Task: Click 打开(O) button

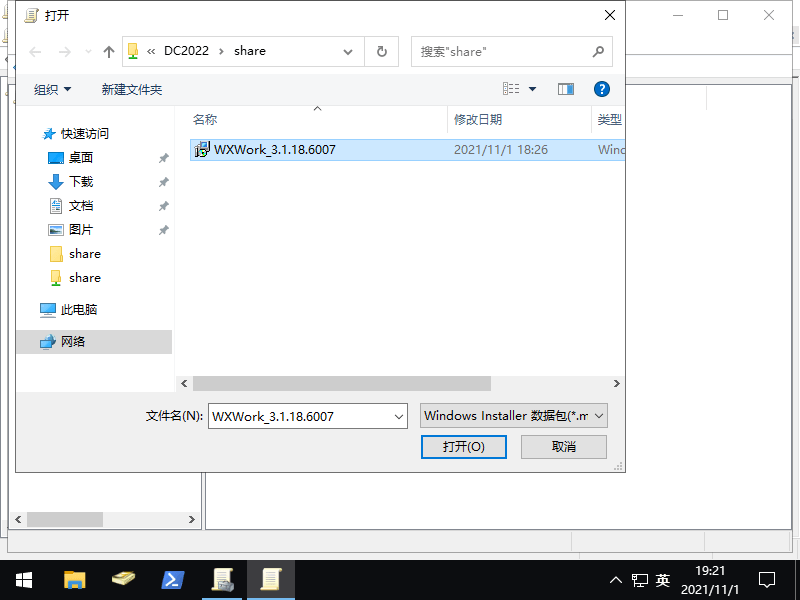Action: [x=463, y=447]
